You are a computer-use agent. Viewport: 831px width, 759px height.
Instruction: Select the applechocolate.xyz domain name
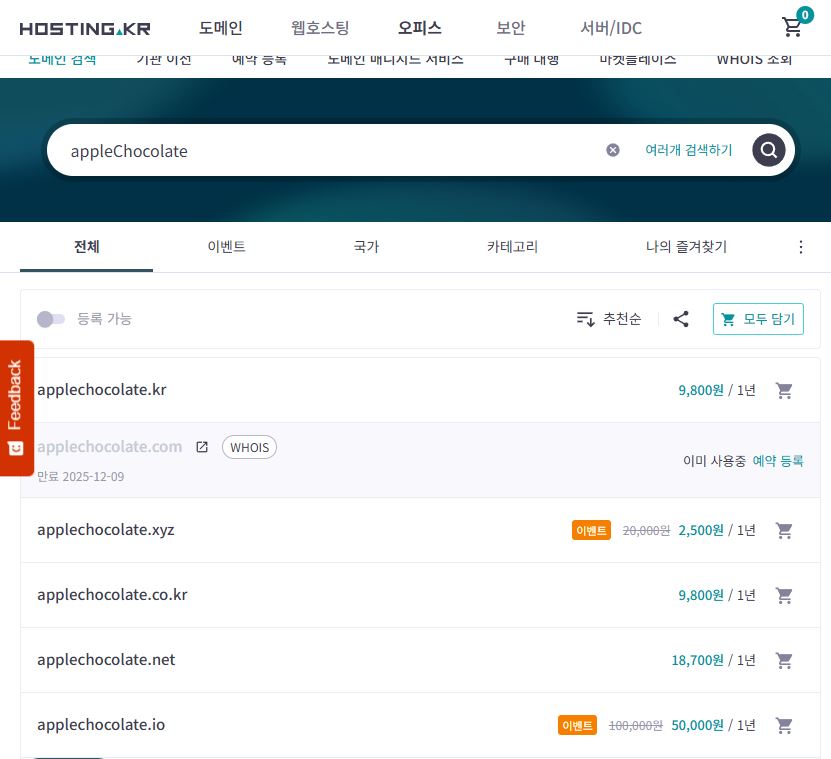tap(105, 530)
